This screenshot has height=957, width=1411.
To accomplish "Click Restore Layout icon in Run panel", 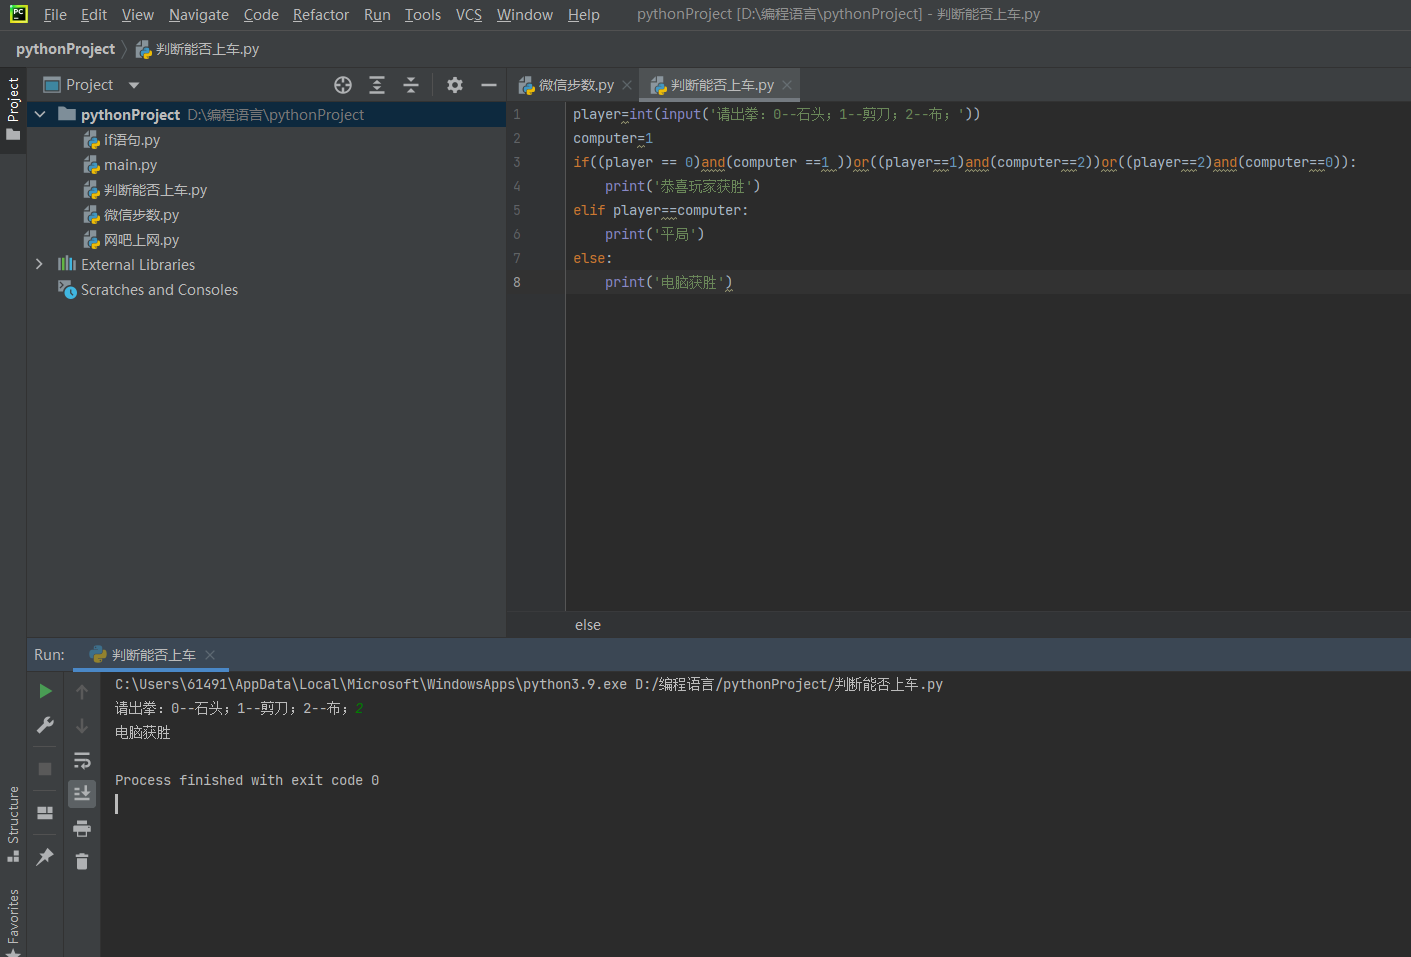I will [x=45, y=813].
